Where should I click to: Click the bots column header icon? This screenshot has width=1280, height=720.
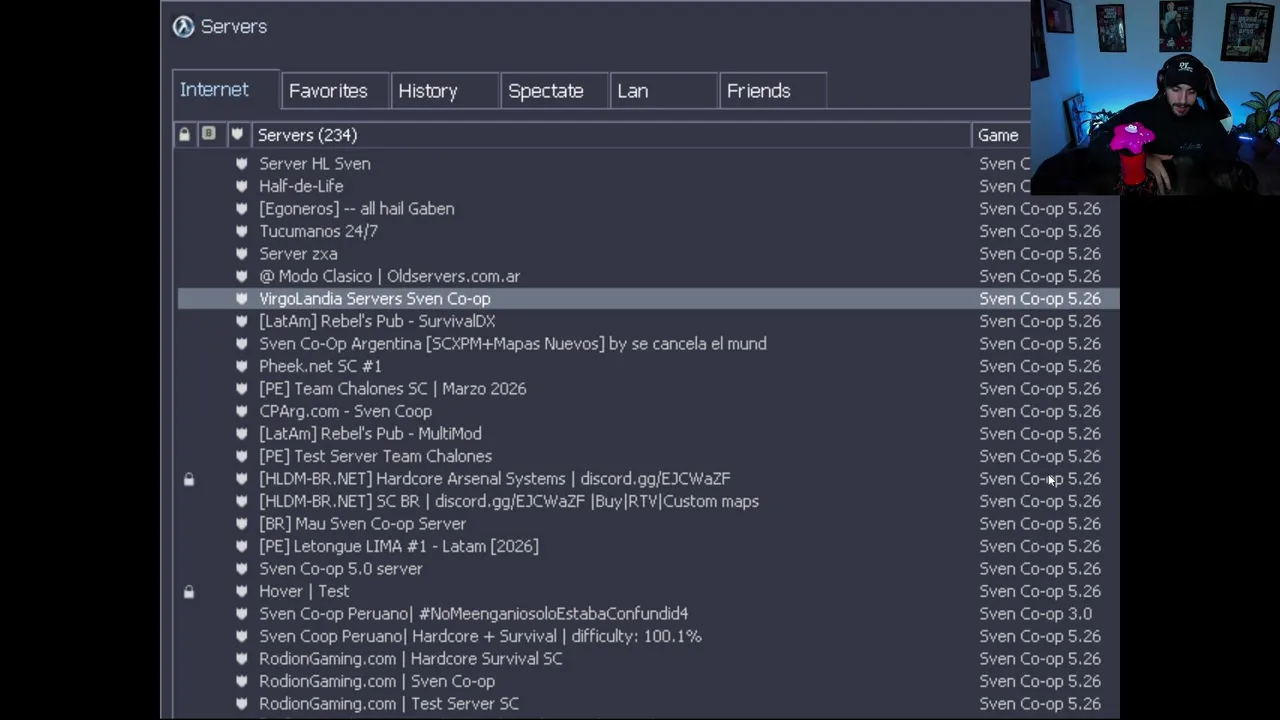(x=208, y=134)
